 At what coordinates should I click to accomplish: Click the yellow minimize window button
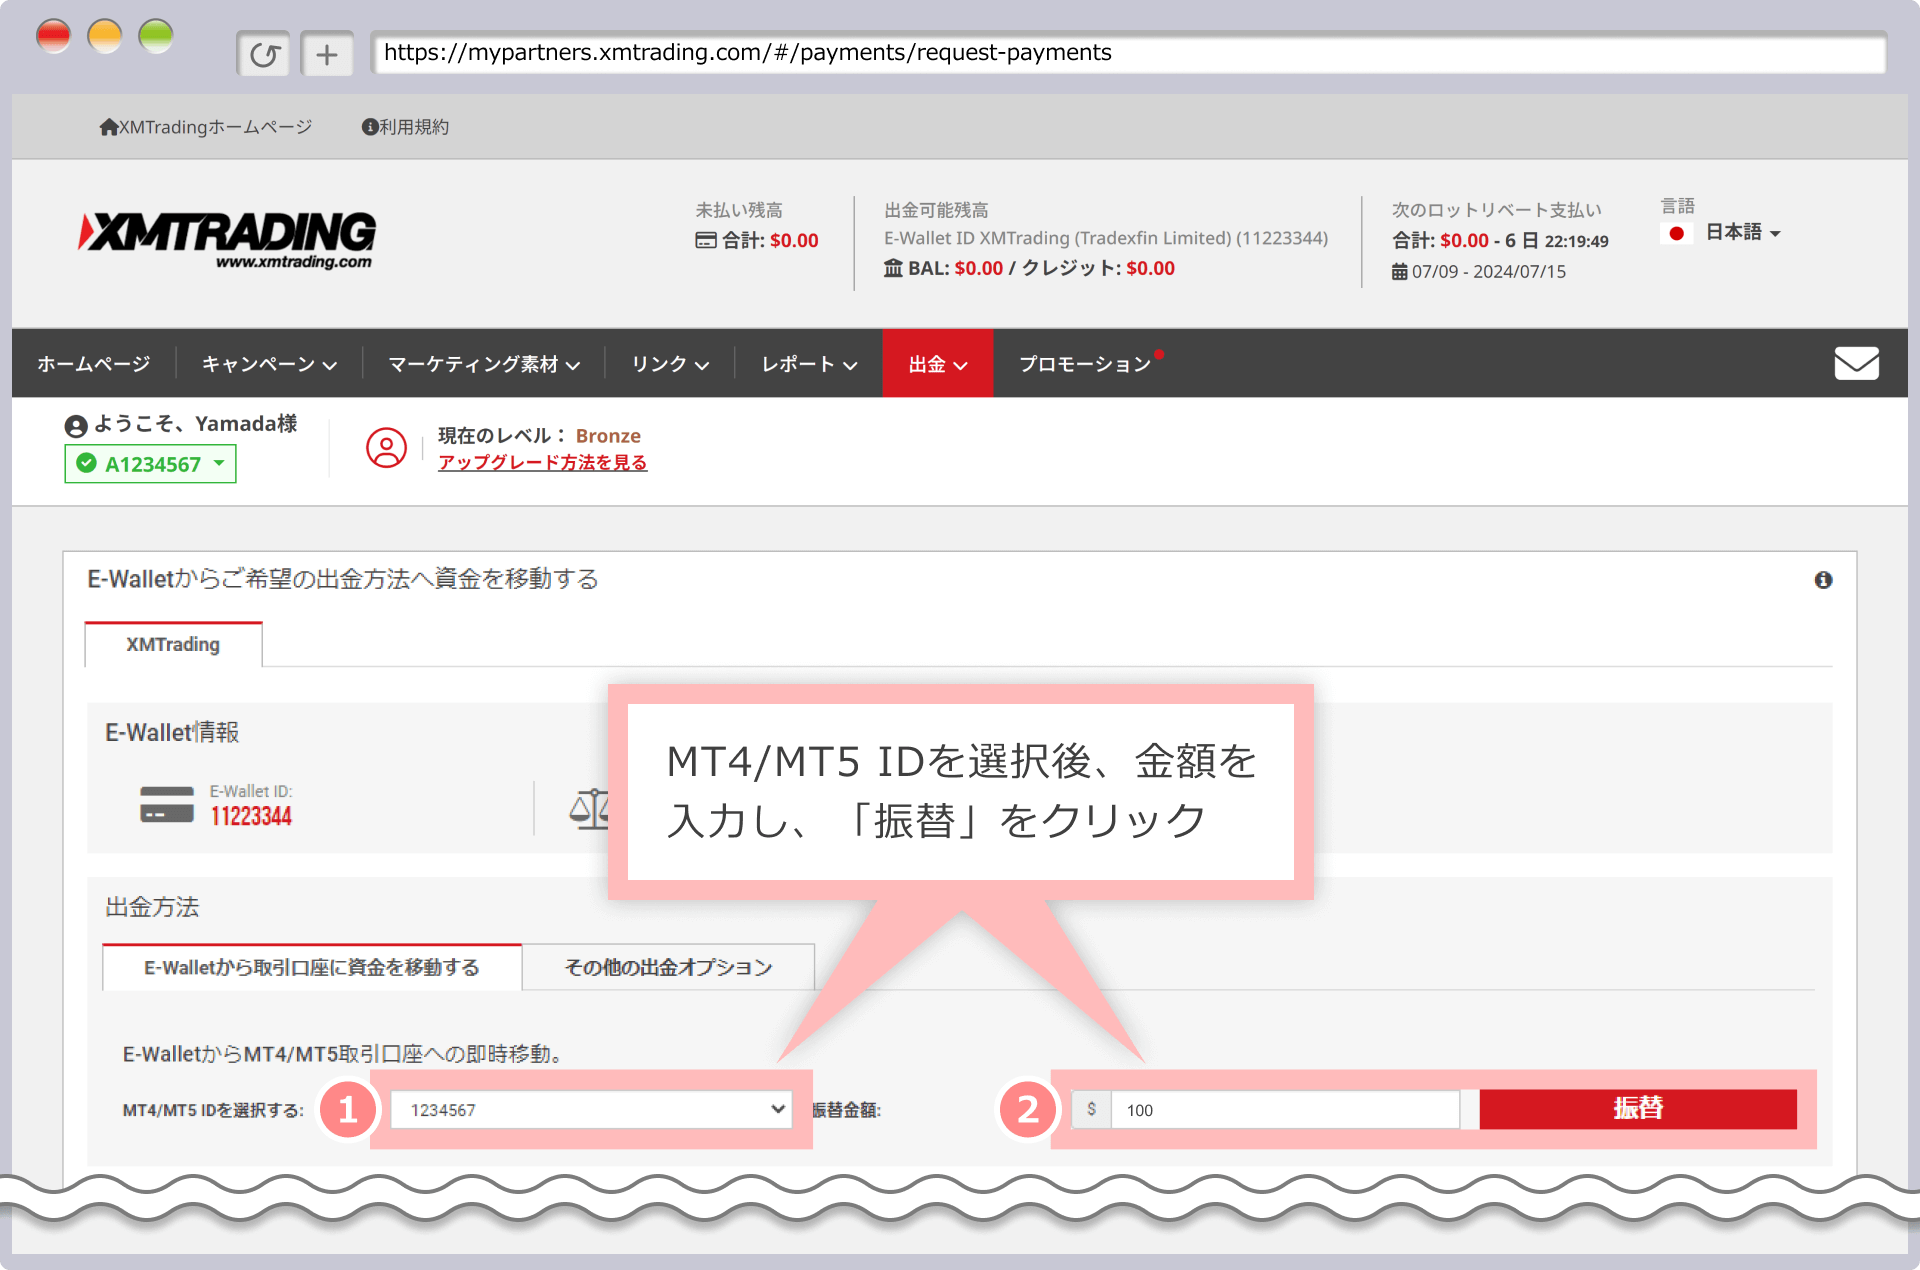105,37
